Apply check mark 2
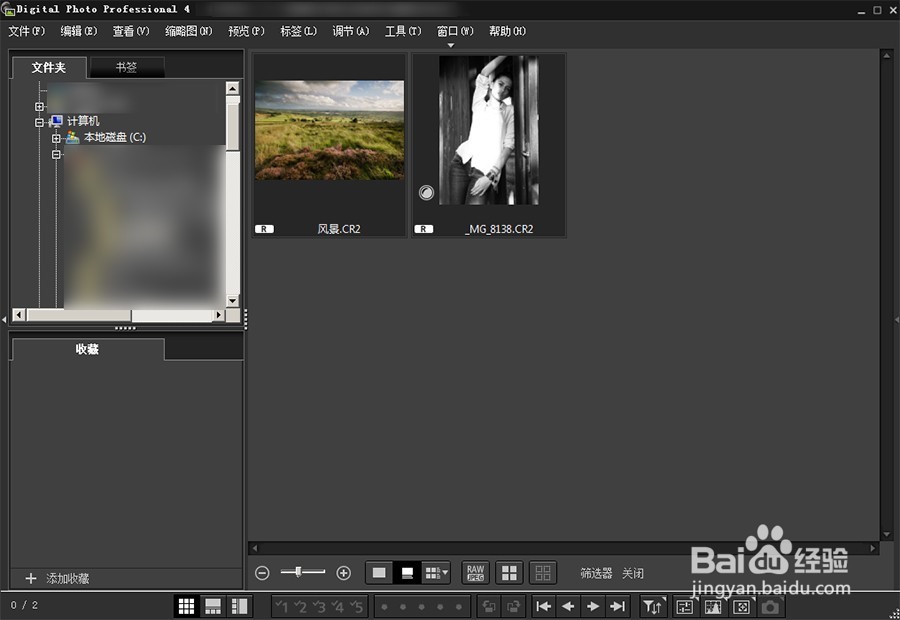Image resolution: width=900 pixels, height=620 pixels. 300,606
